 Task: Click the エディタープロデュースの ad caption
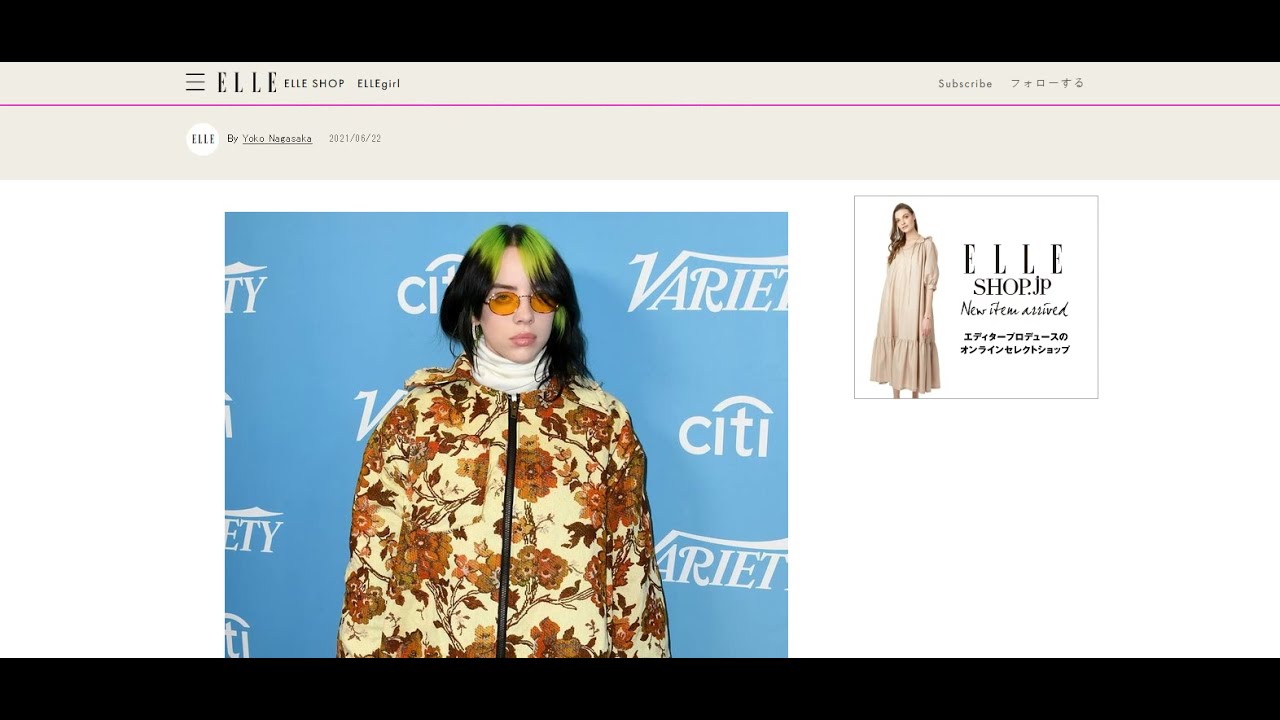pyautogui.click(x=1014, y=337)
